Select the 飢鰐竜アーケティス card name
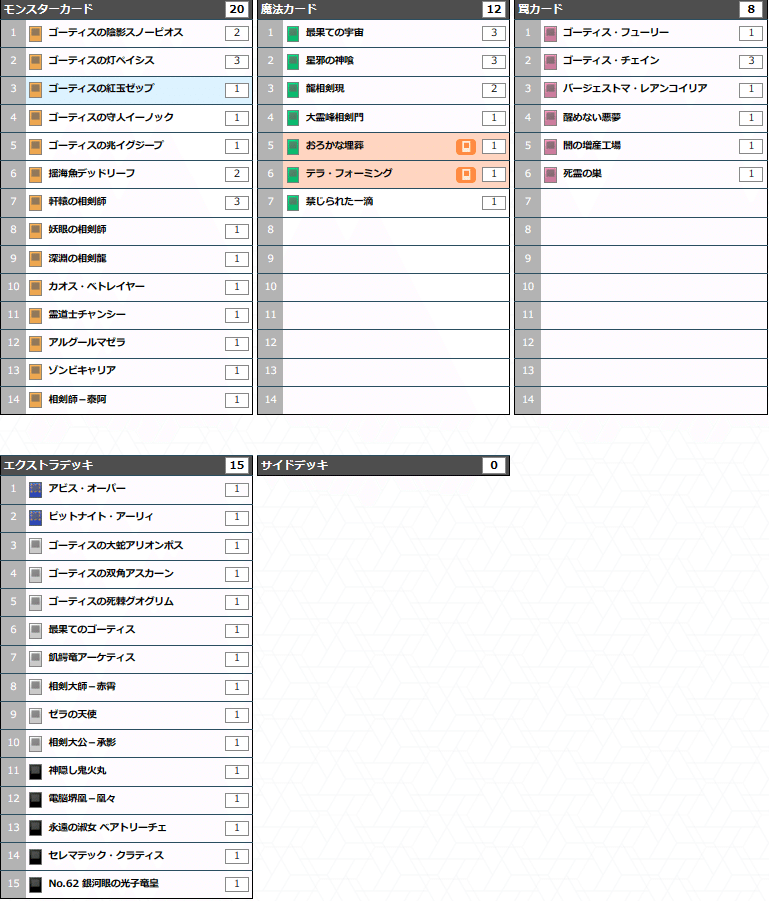The image size is (769, 901). tap(92, 657)
